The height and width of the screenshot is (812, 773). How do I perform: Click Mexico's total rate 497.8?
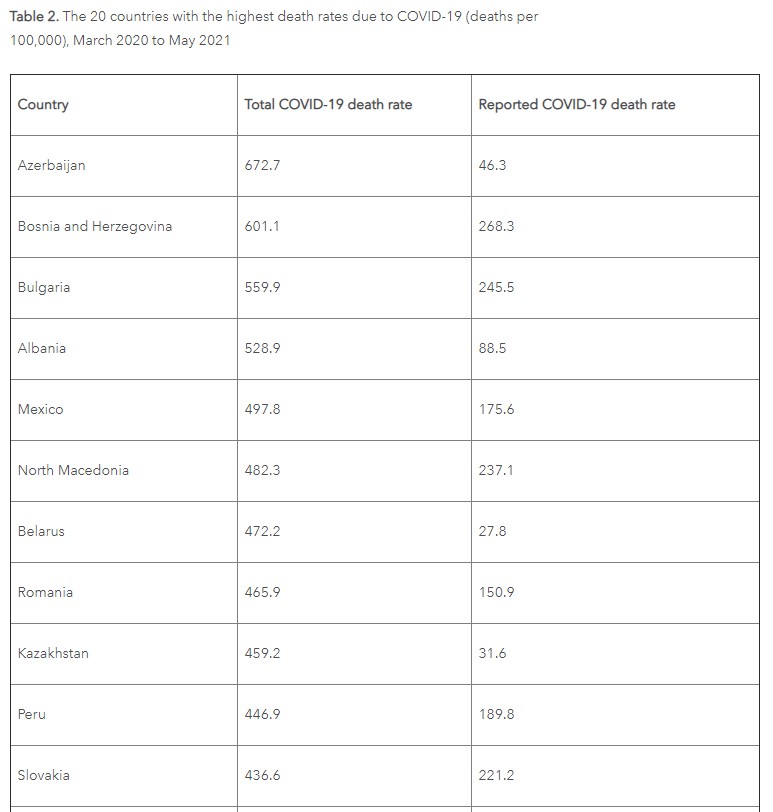[262, 409]
